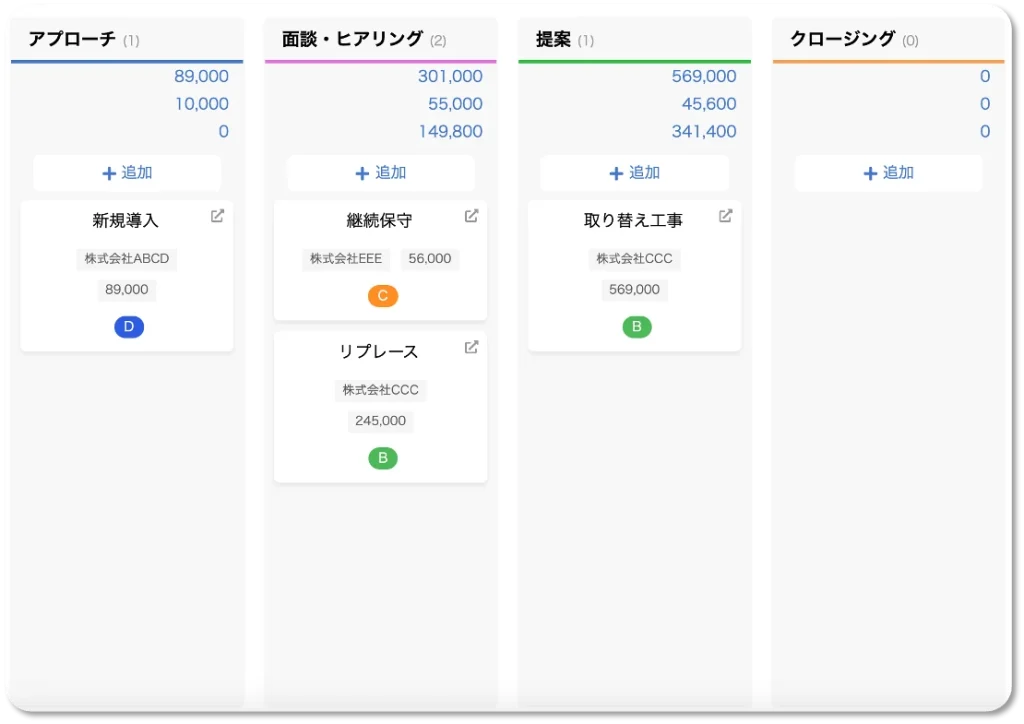
Task: Click the 341,400 figure under 提案
Action: pyautogui.click(x=706, y=131)
